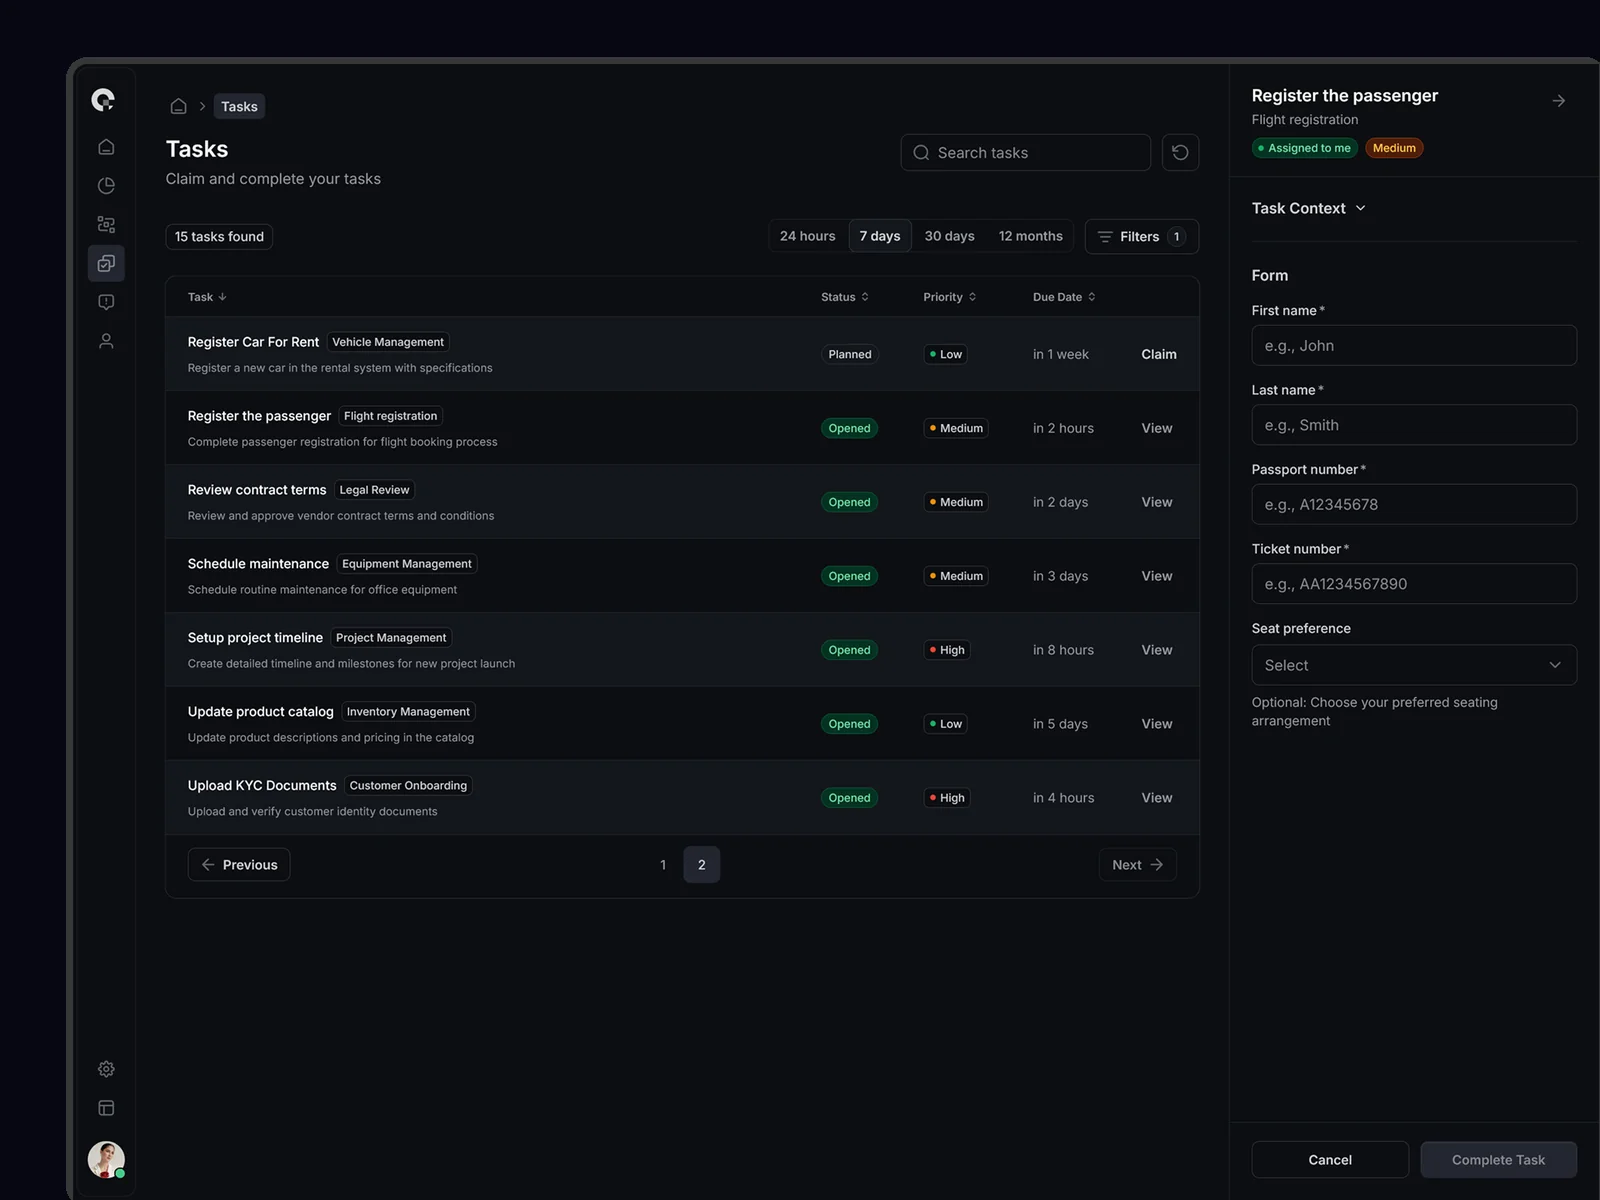Open the user profile sidebar icon
Screen dimensions: 1600x1200
[106, 341]
